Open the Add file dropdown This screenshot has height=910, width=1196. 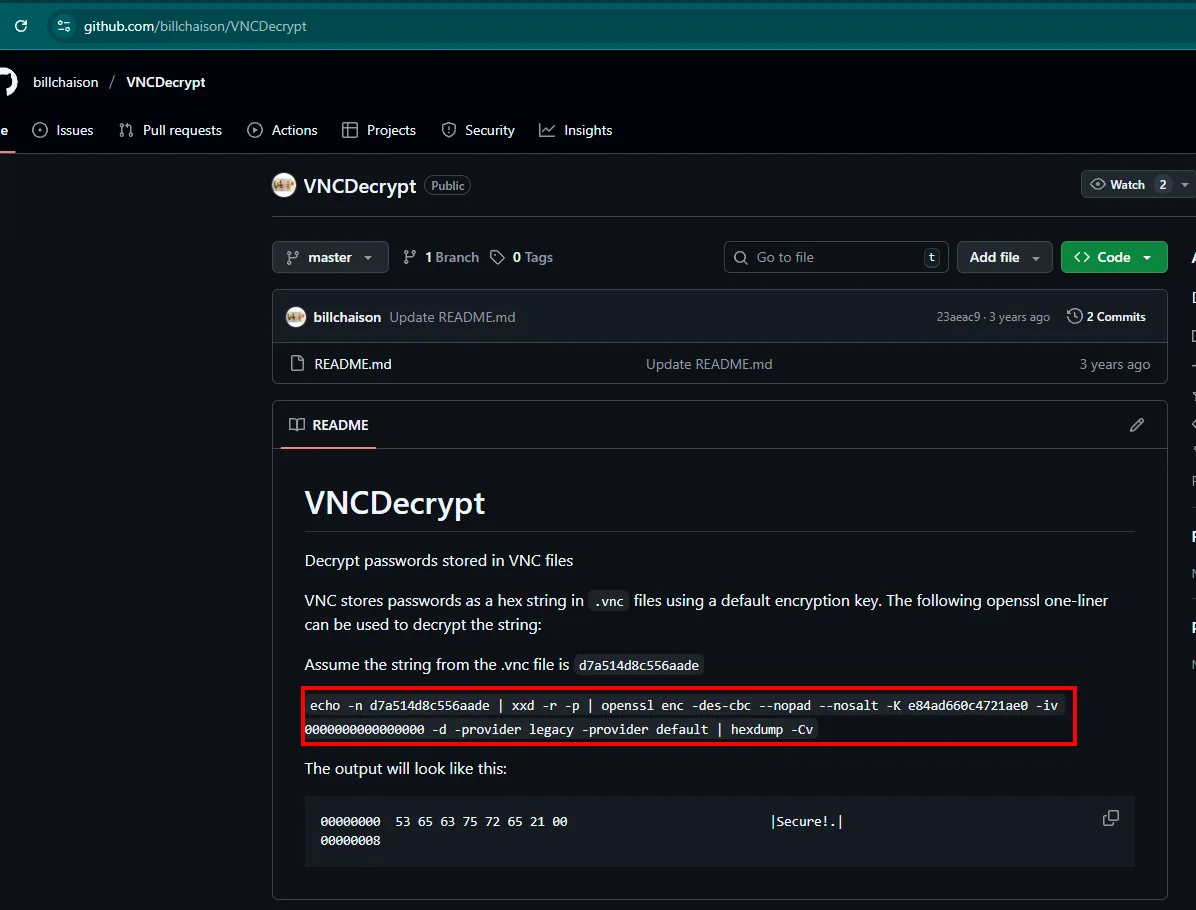1005,257
